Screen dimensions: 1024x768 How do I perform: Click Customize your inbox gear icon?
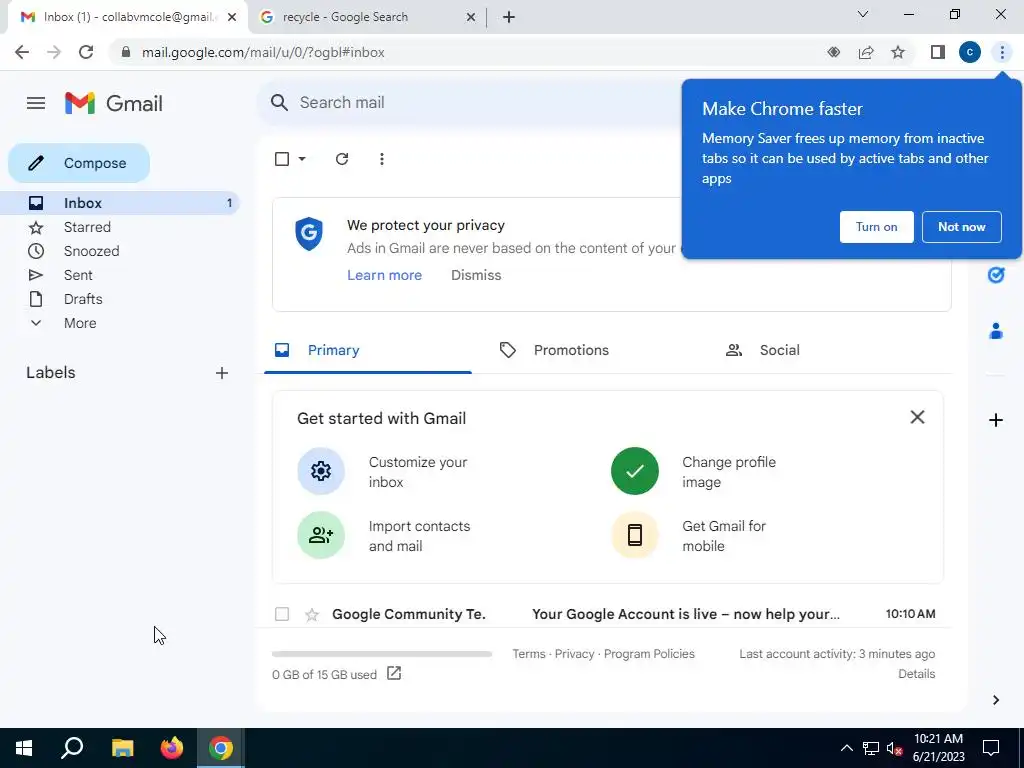pos(321,471)
